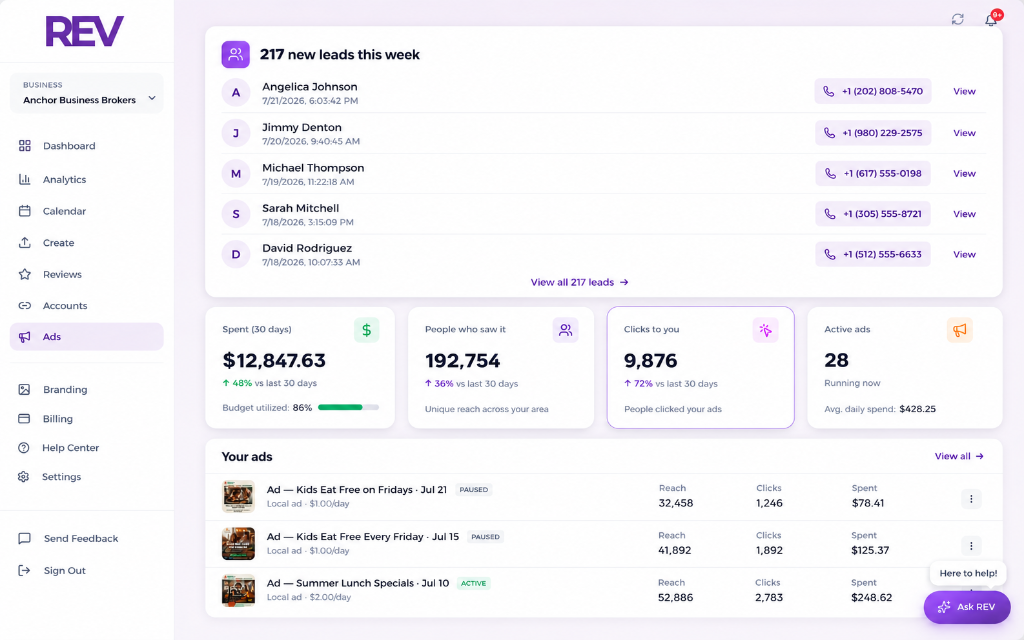This screenshot has height=640, width=1024.
Task: Select Create in the sidebar
Action: pos(86,243)
